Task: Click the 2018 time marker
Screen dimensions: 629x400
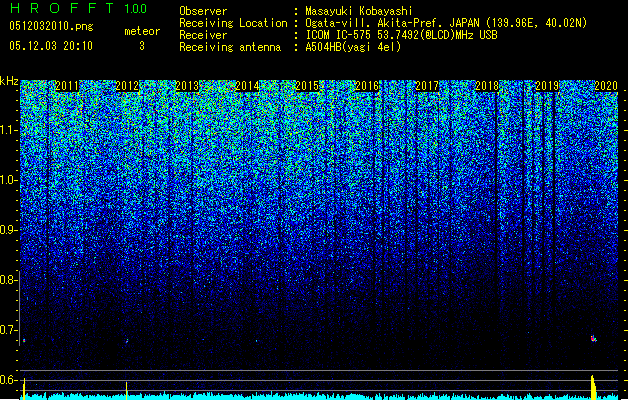Action: tap(487, 86)
